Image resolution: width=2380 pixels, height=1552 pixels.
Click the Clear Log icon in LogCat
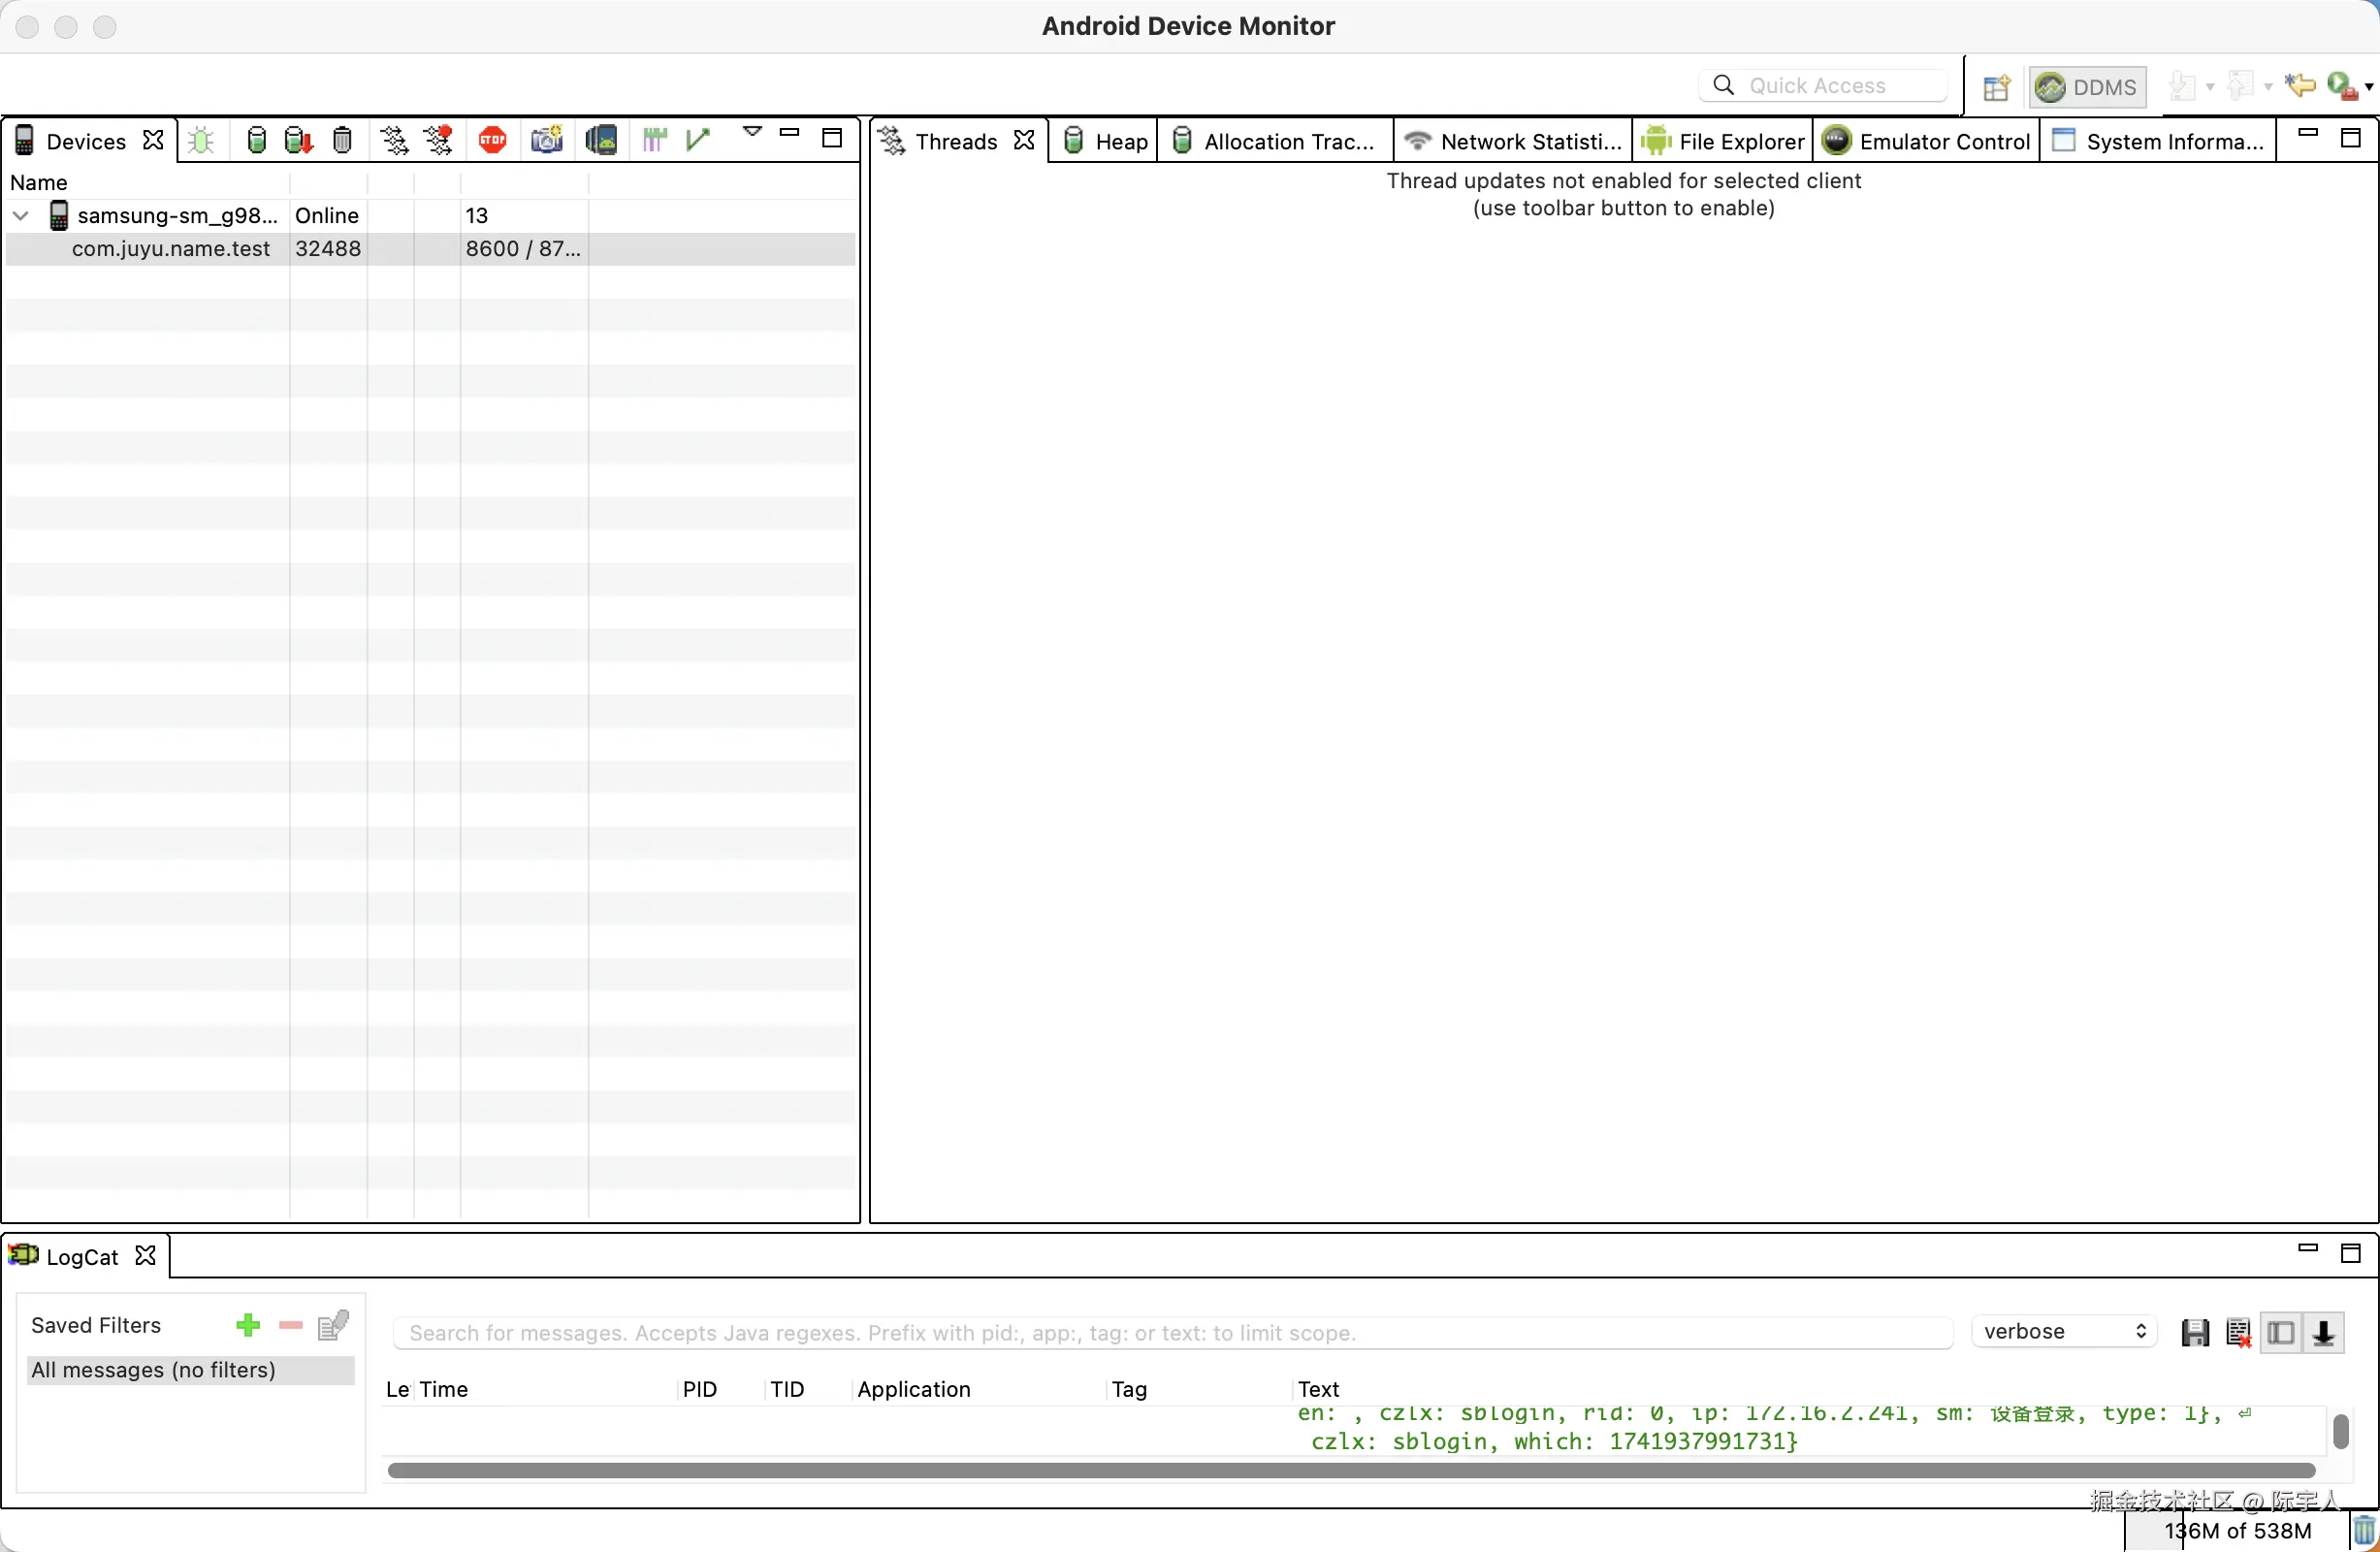[x=2238, y=1332]
